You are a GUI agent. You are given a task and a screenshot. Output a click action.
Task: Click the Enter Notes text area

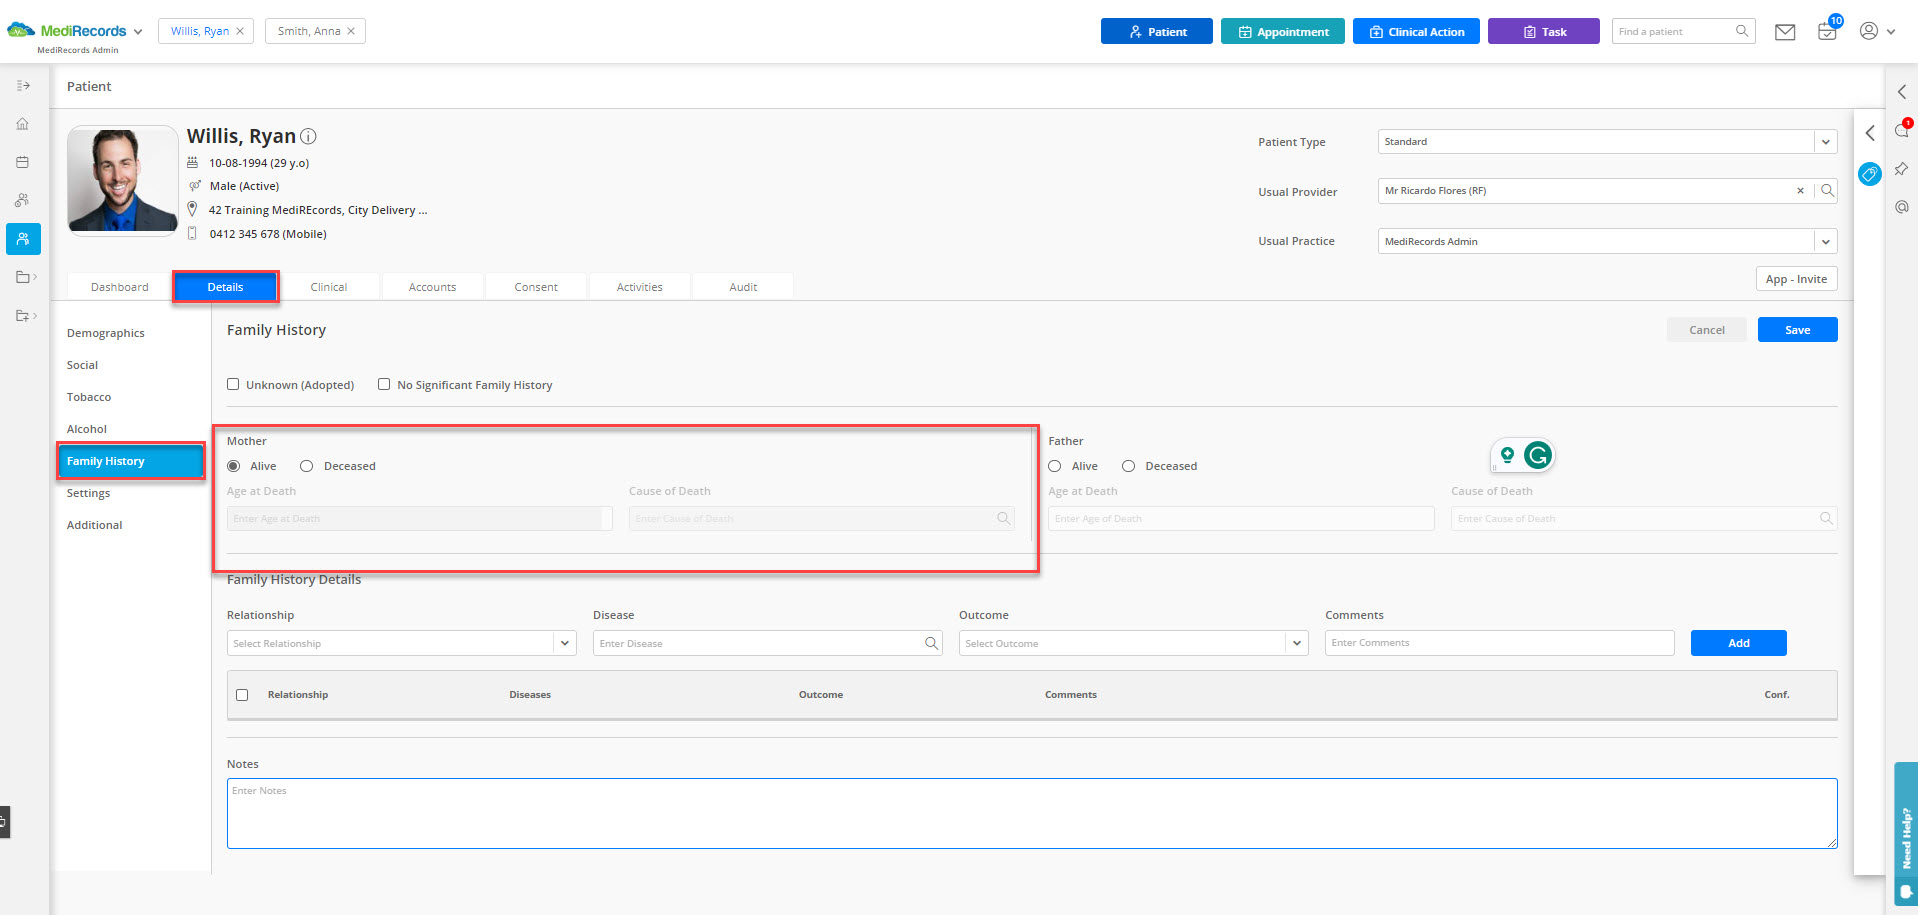pyautogui.click(x=1032, y=813)
